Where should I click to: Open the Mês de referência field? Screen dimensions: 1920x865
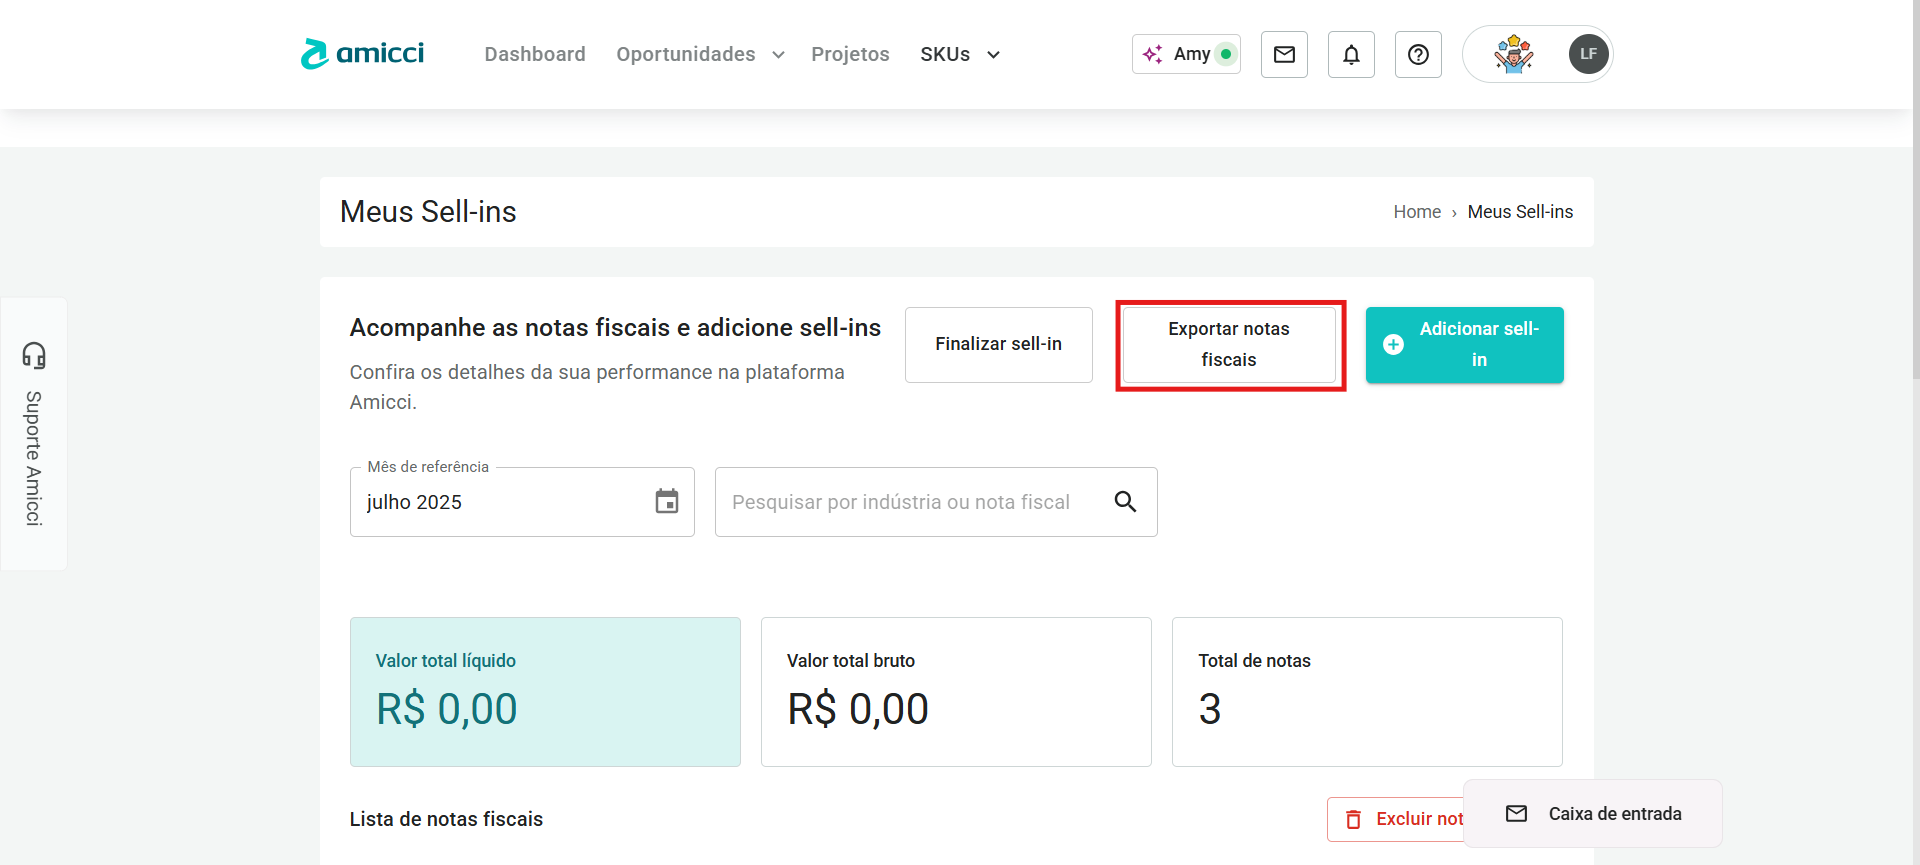(x=500, y=502)
